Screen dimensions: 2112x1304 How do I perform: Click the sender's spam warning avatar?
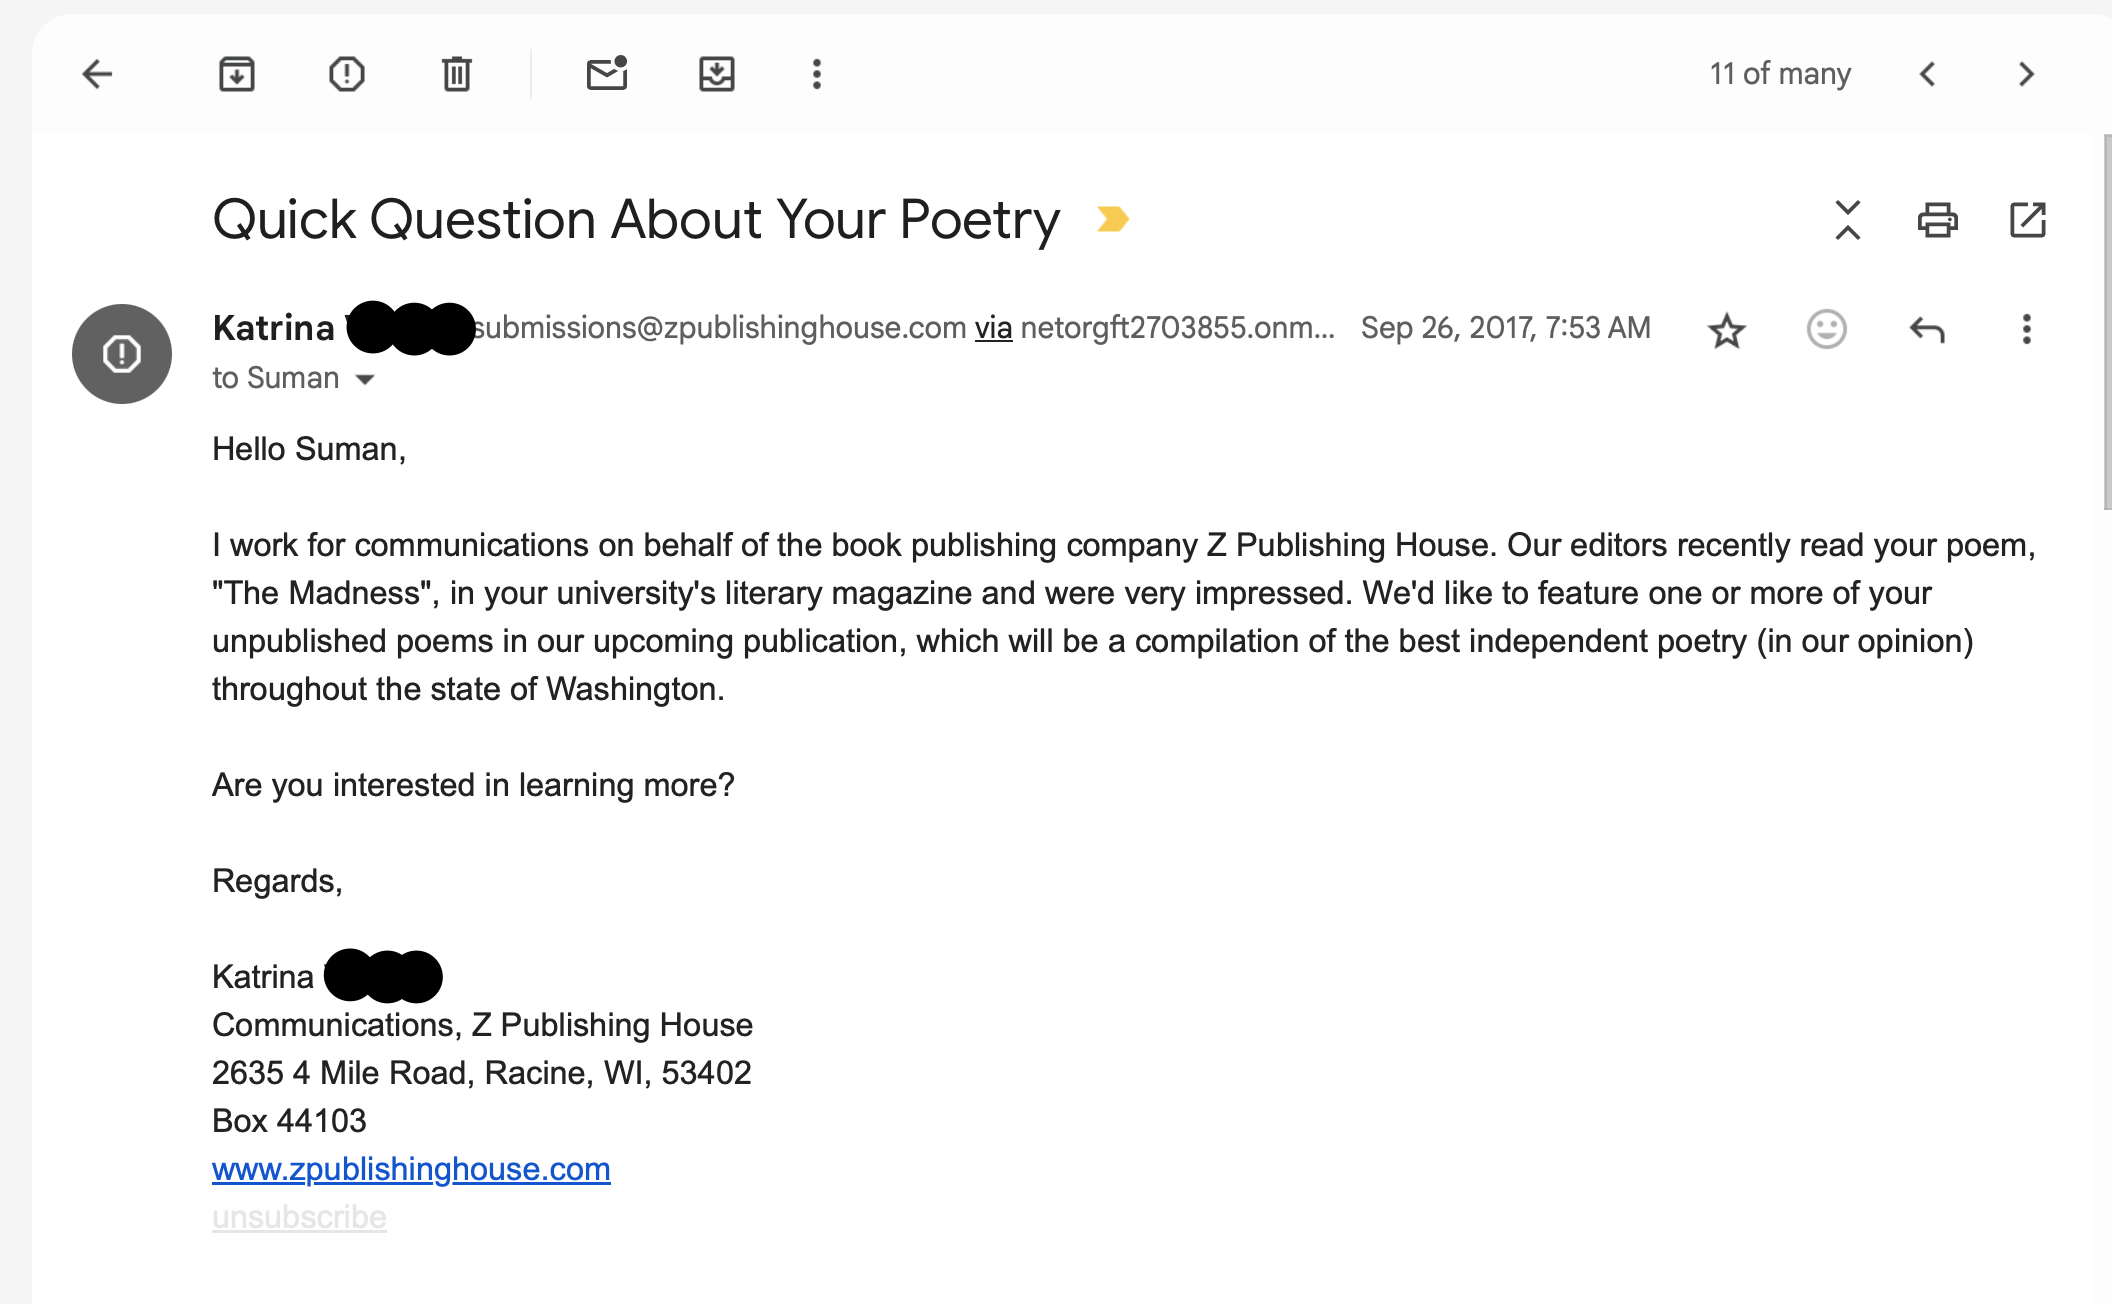[122, 354]
